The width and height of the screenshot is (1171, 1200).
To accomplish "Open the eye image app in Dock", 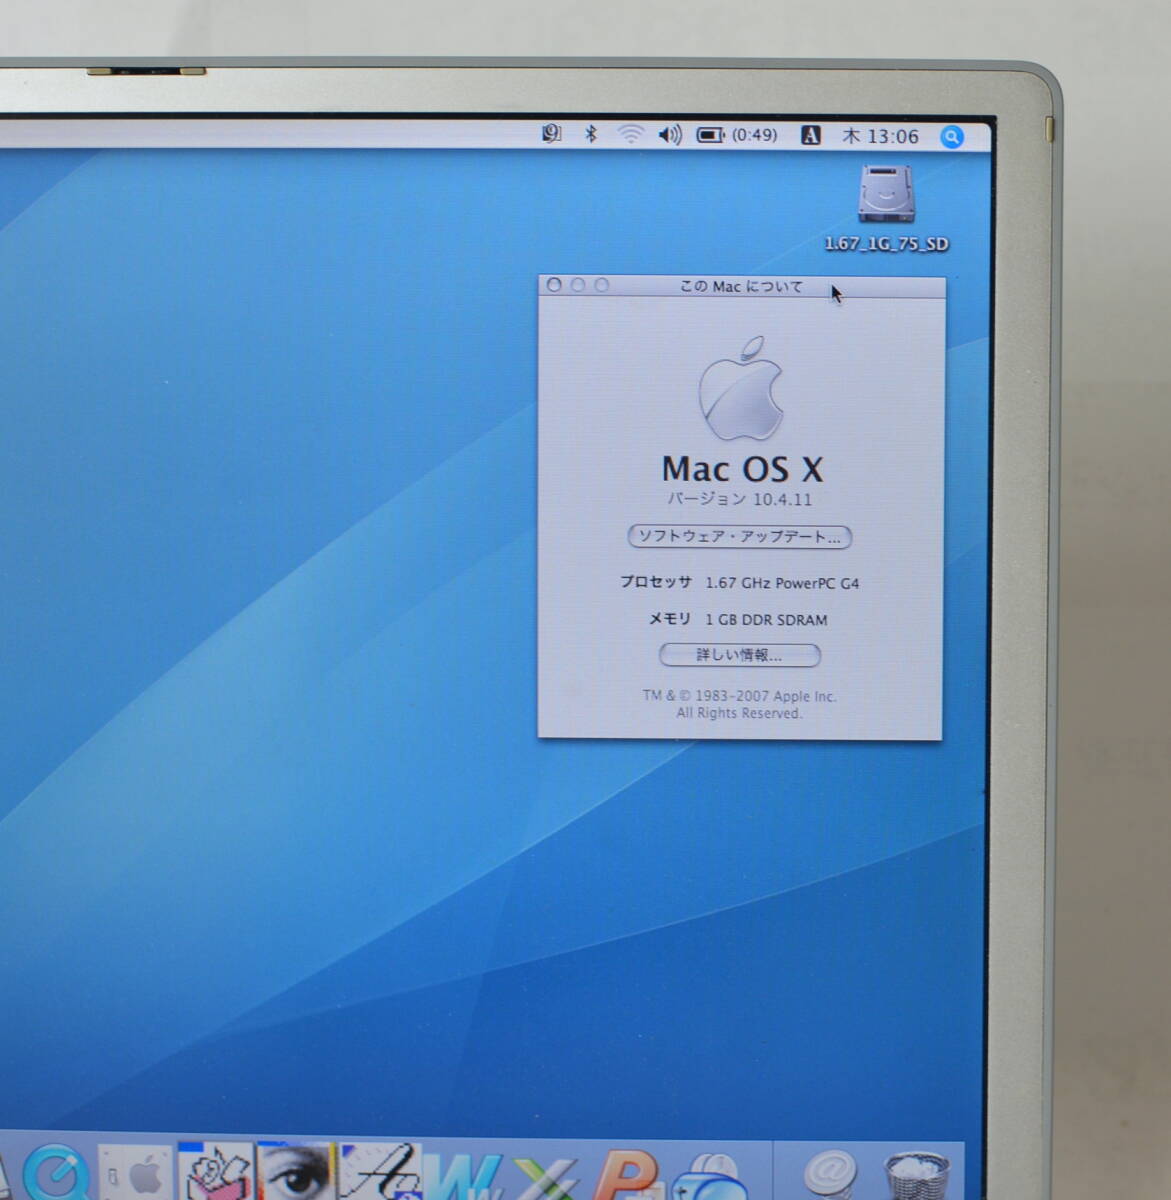I will point(295,1171).
